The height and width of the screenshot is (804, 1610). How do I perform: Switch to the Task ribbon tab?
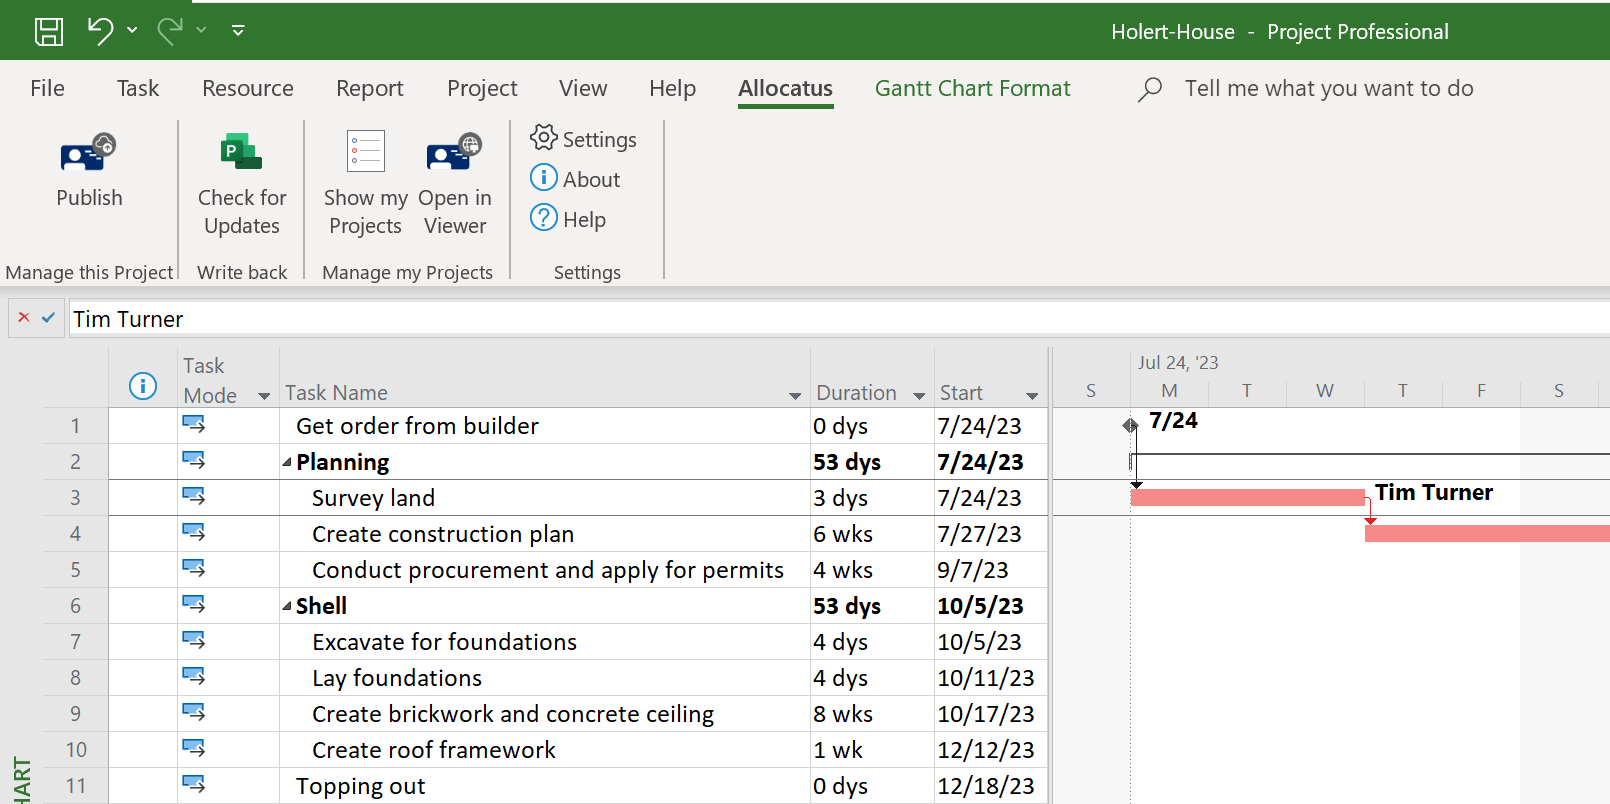(x=138, y=88)
